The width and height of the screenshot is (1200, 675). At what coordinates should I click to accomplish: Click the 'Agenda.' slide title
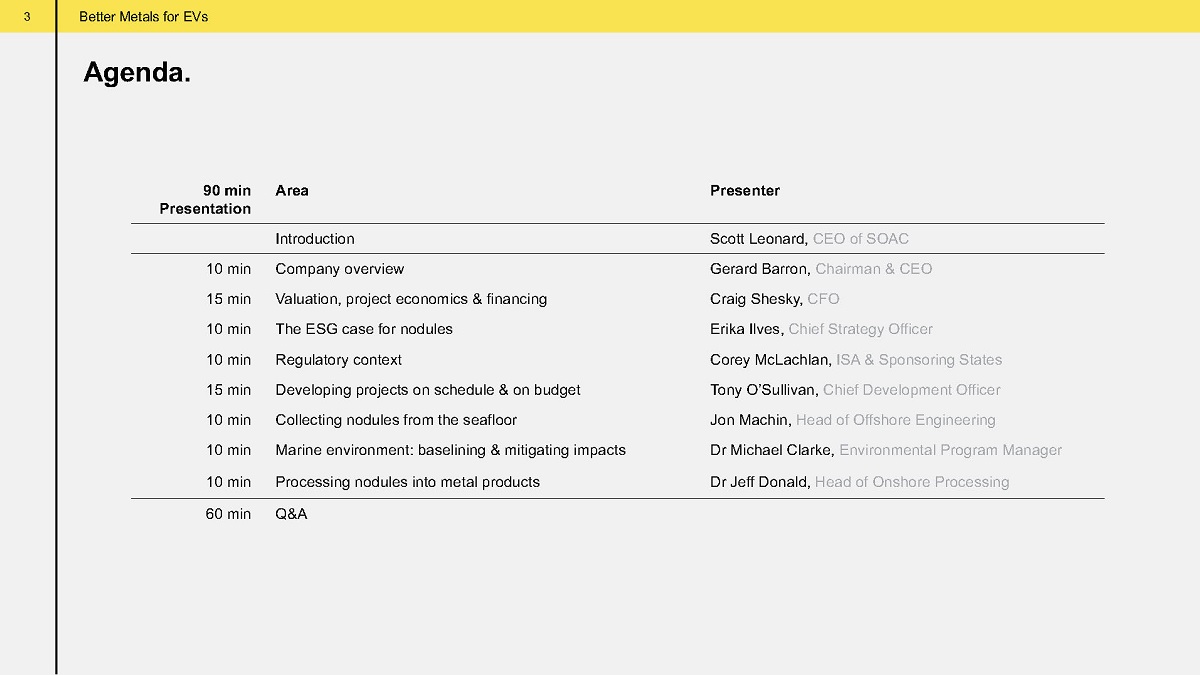137,73
